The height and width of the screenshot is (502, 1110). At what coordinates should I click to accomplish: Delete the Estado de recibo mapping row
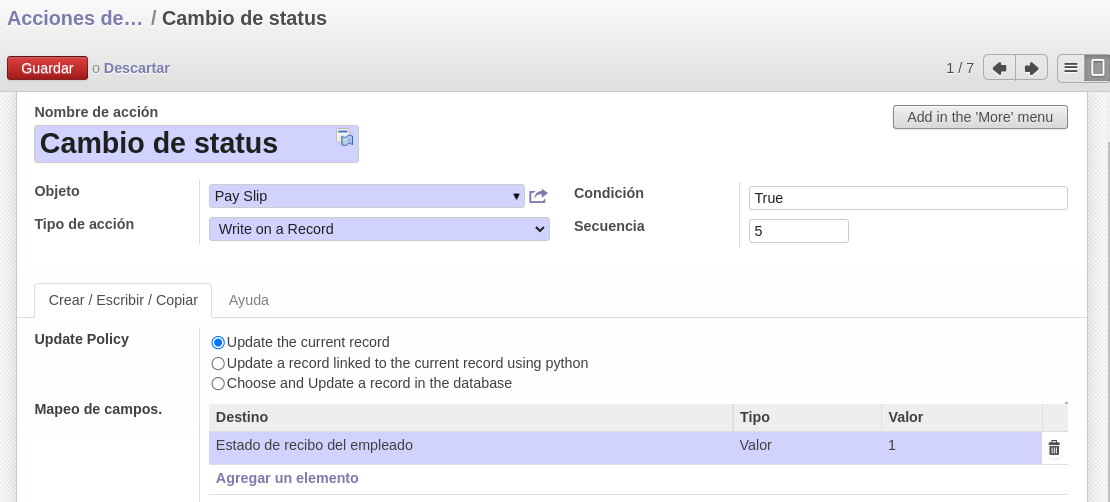[1054, 447]
